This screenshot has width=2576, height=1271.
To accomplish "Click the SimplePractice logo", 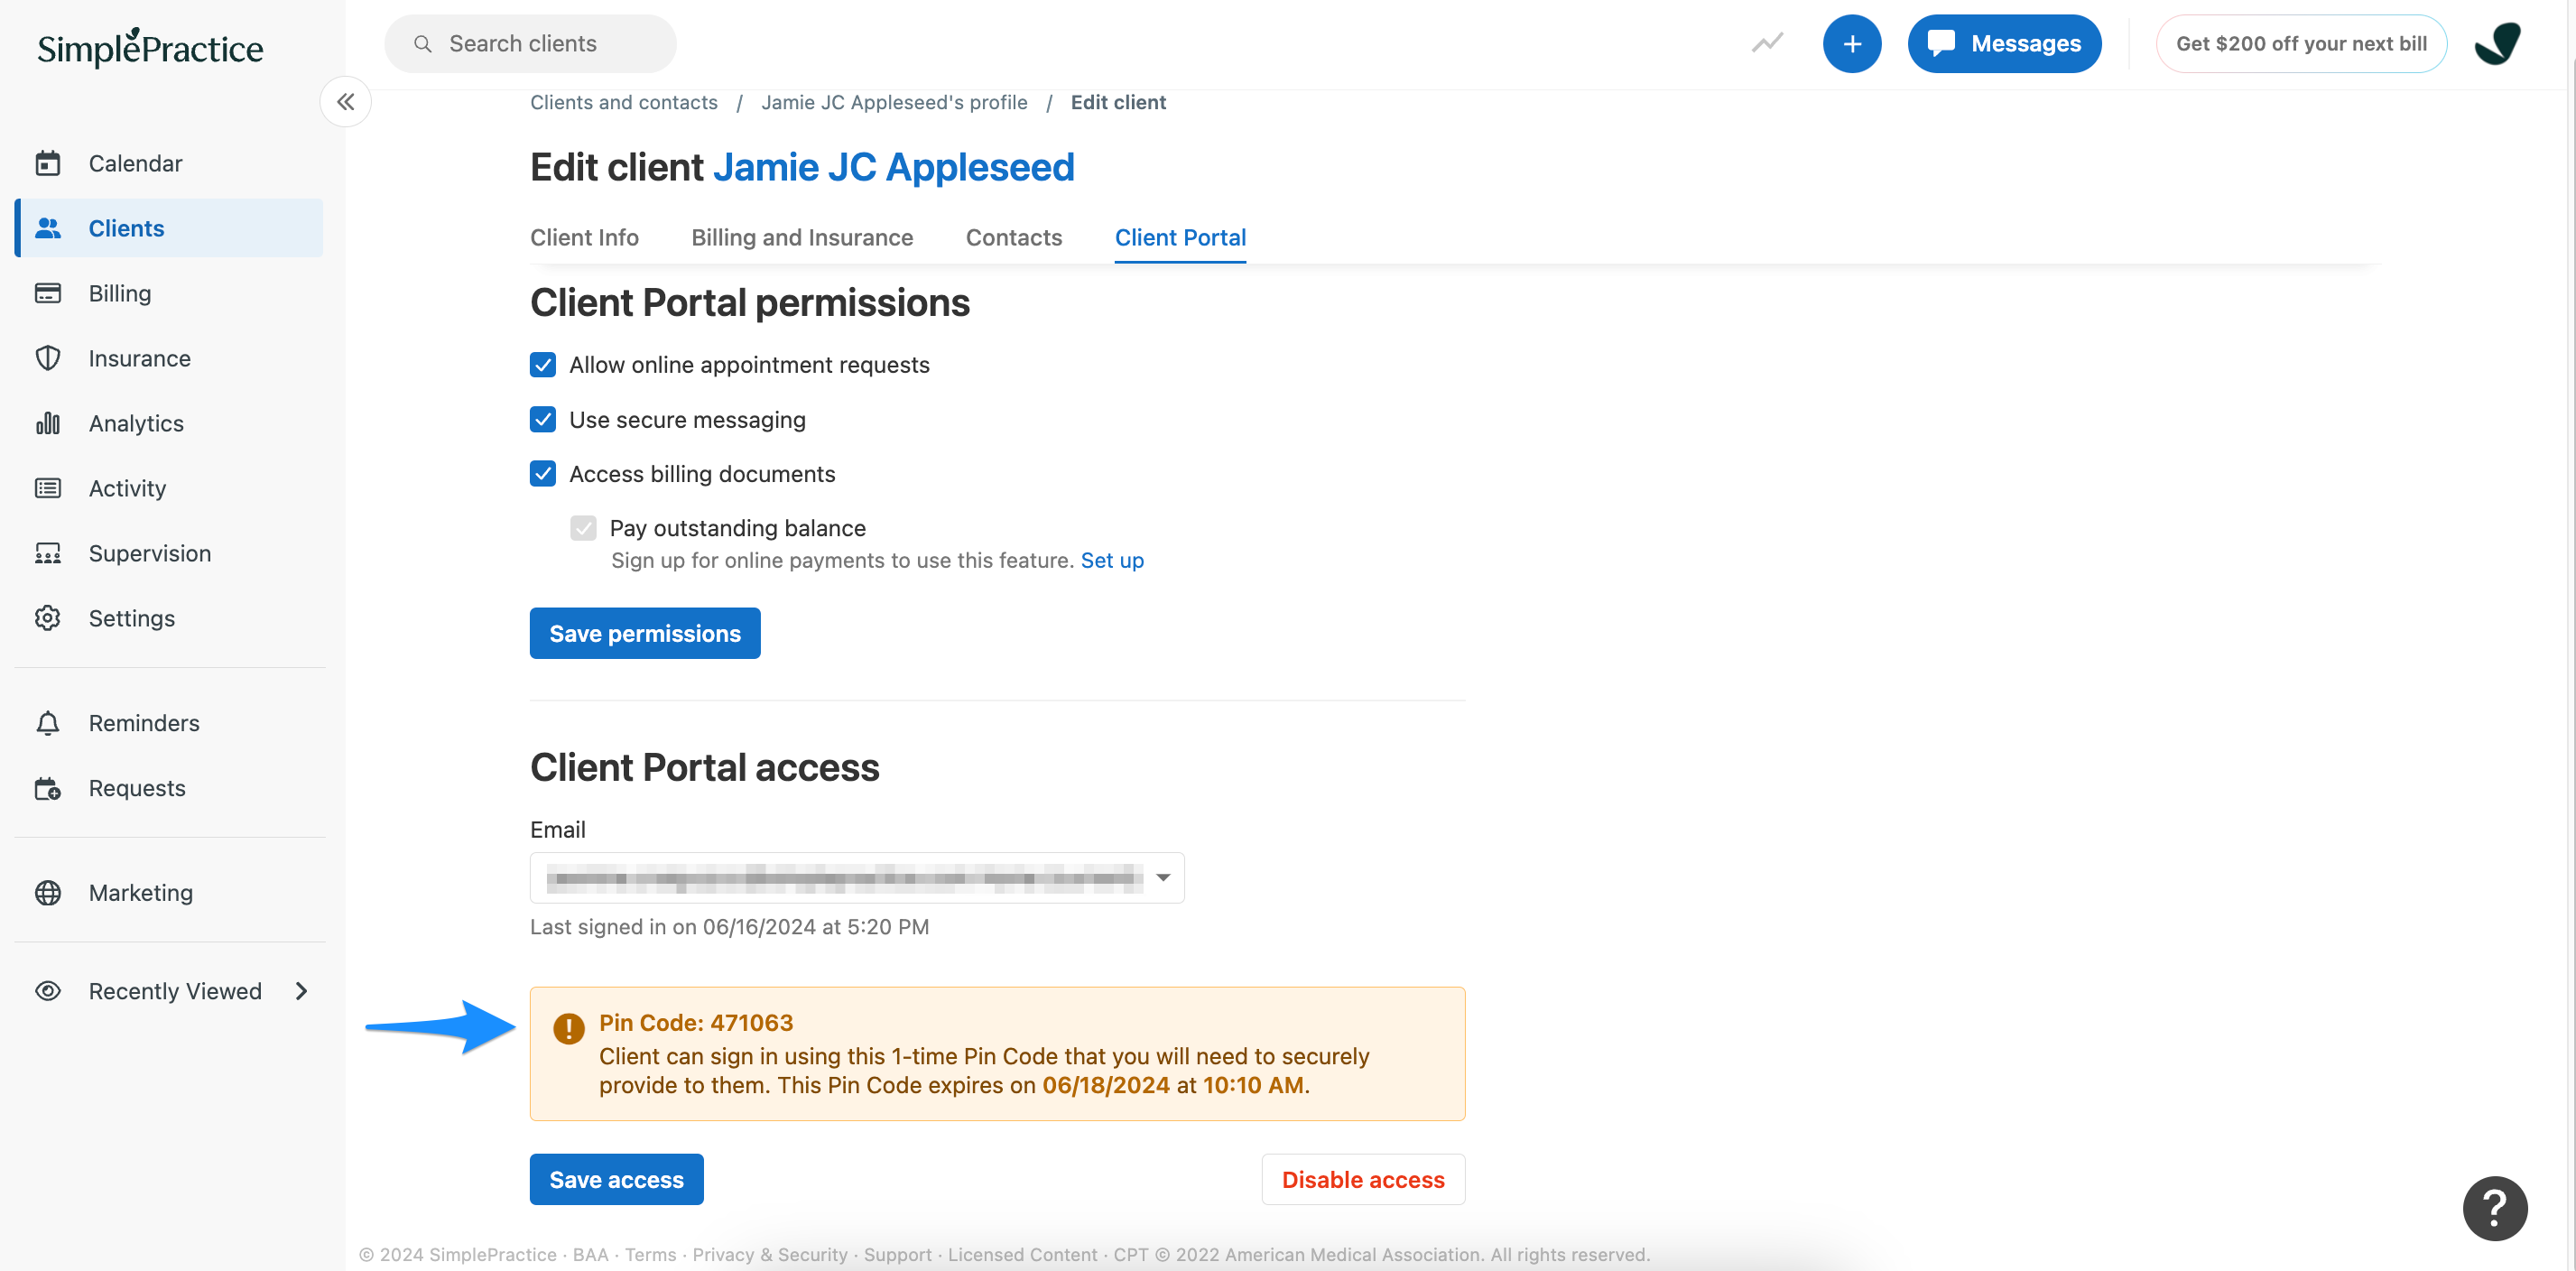I will [x=150, y=47].
